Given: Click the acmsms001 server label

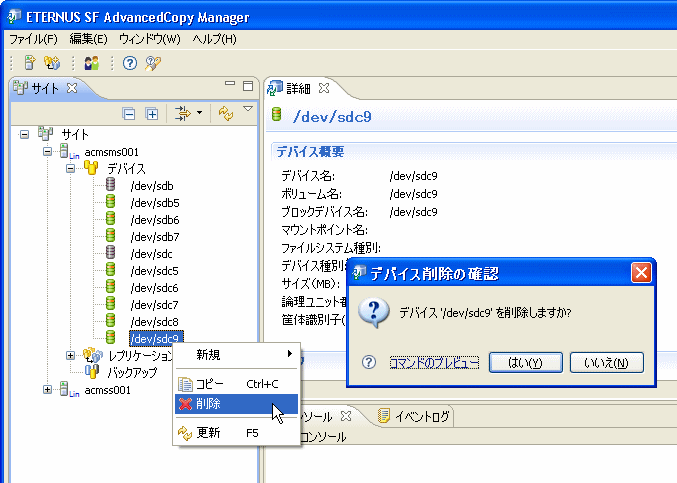Looking at the screenshot, I should click(x=111, y=152).
